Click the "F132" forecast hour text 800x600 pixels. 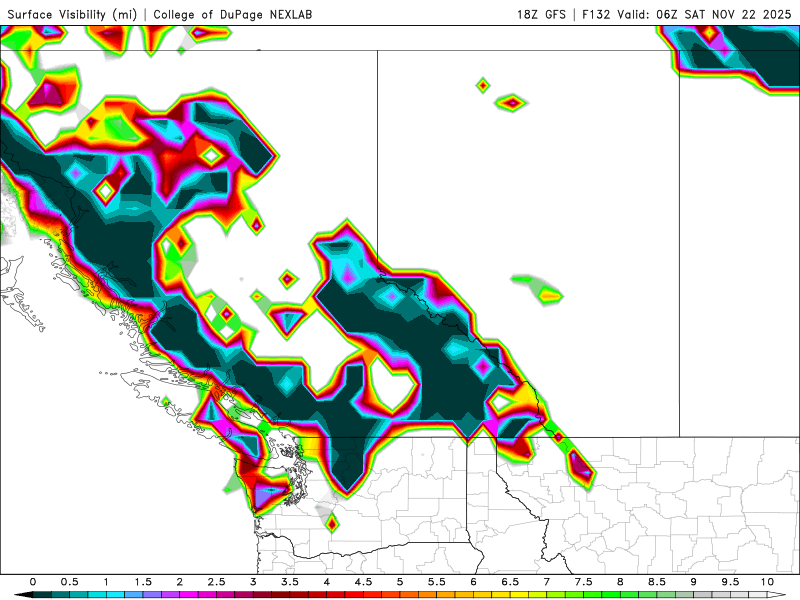pos(596,14)
